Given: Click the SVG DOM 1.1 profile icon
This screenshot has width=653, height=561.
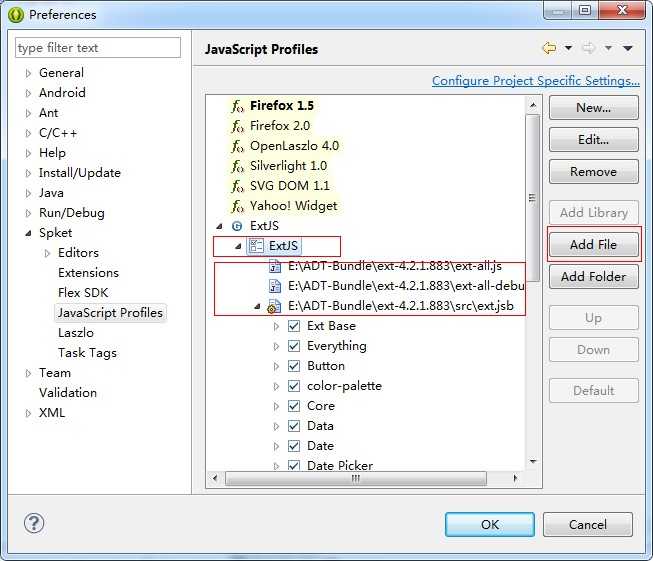Looking at the screenshot, I should (x=237, y=186).
